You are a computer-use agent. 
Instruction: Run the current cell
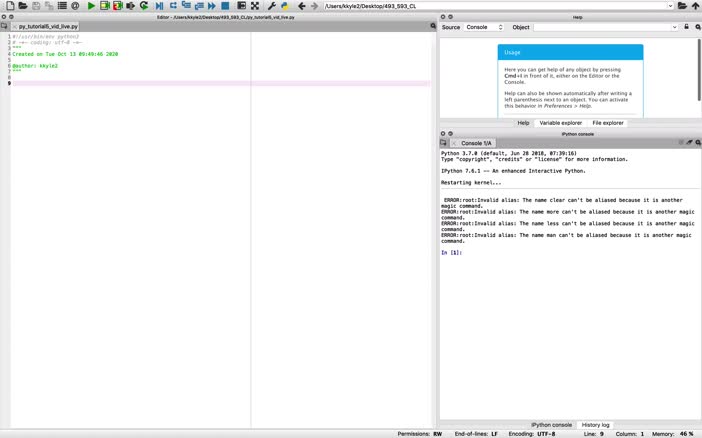(x=105, y=6)
